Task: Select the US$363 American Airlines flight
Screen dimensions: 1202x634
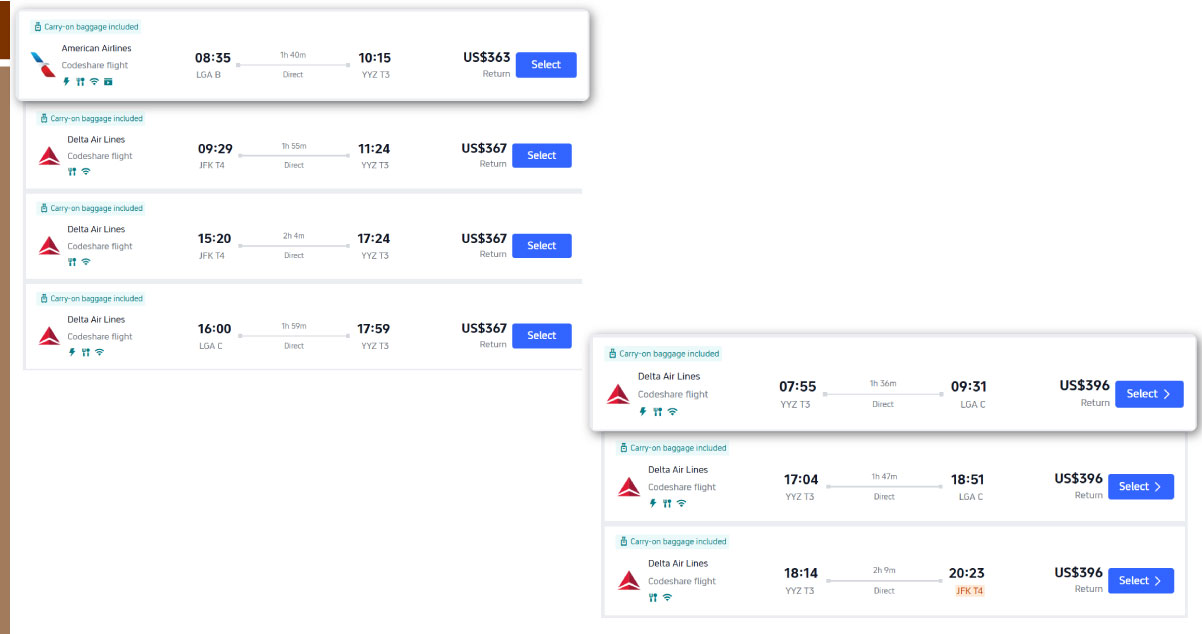Action: coord(545,65)
